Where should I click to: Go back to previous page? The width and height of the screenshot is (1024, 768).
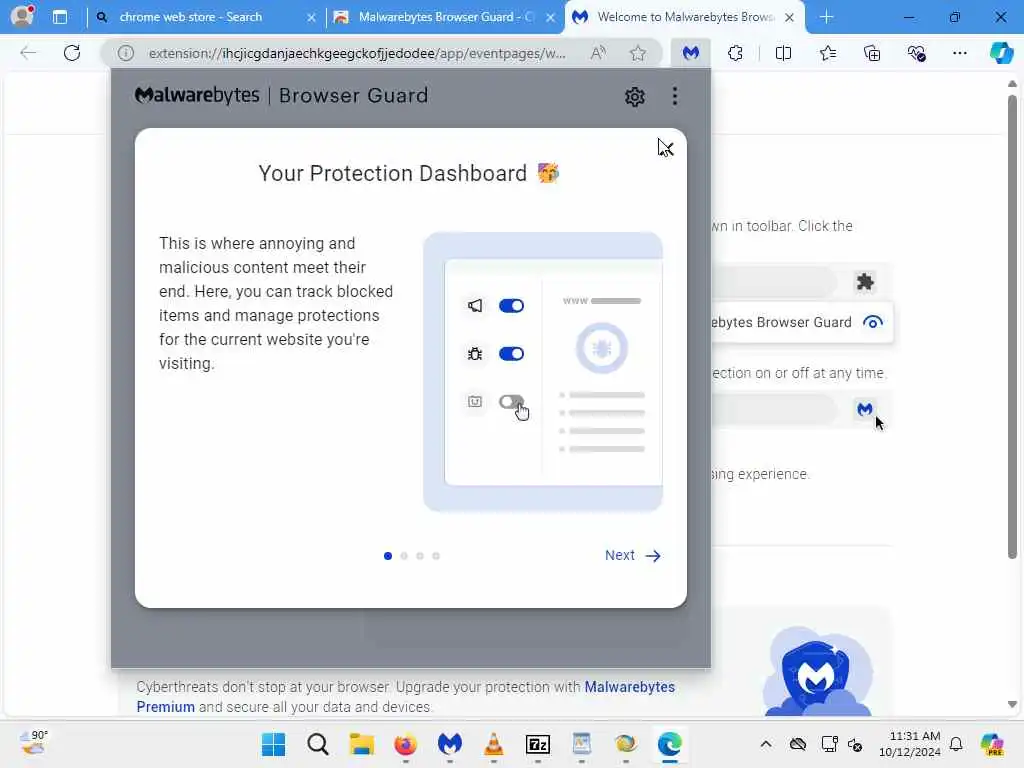click(x=28, y=53)
